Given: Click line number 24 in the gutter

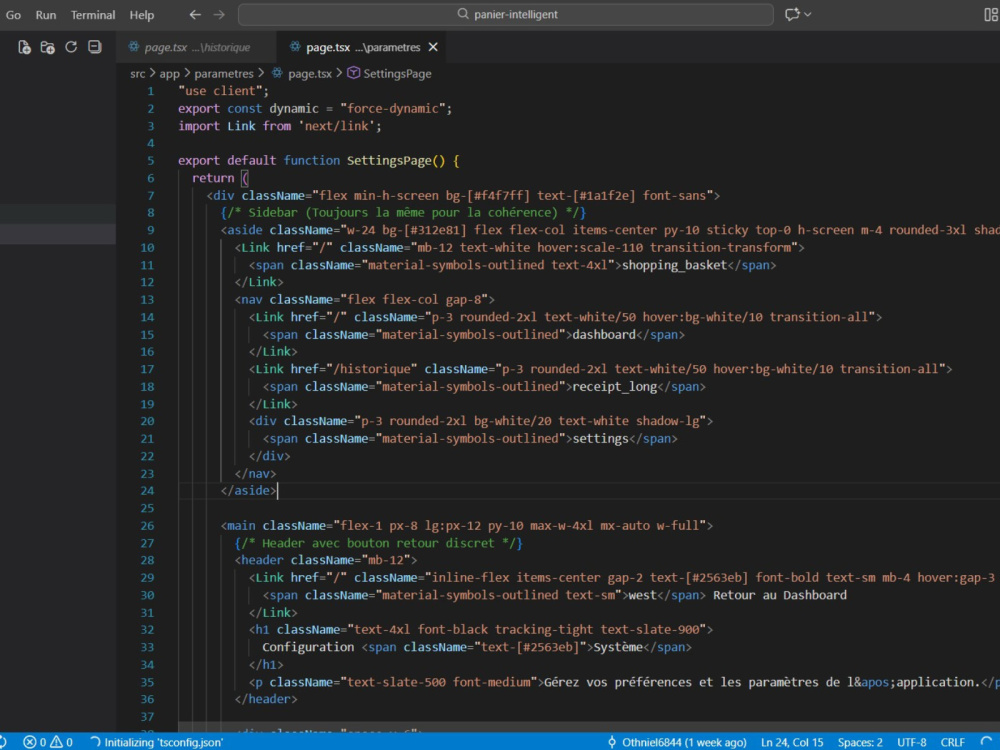Looking at the screenshot, I should [x=147, y=491].
